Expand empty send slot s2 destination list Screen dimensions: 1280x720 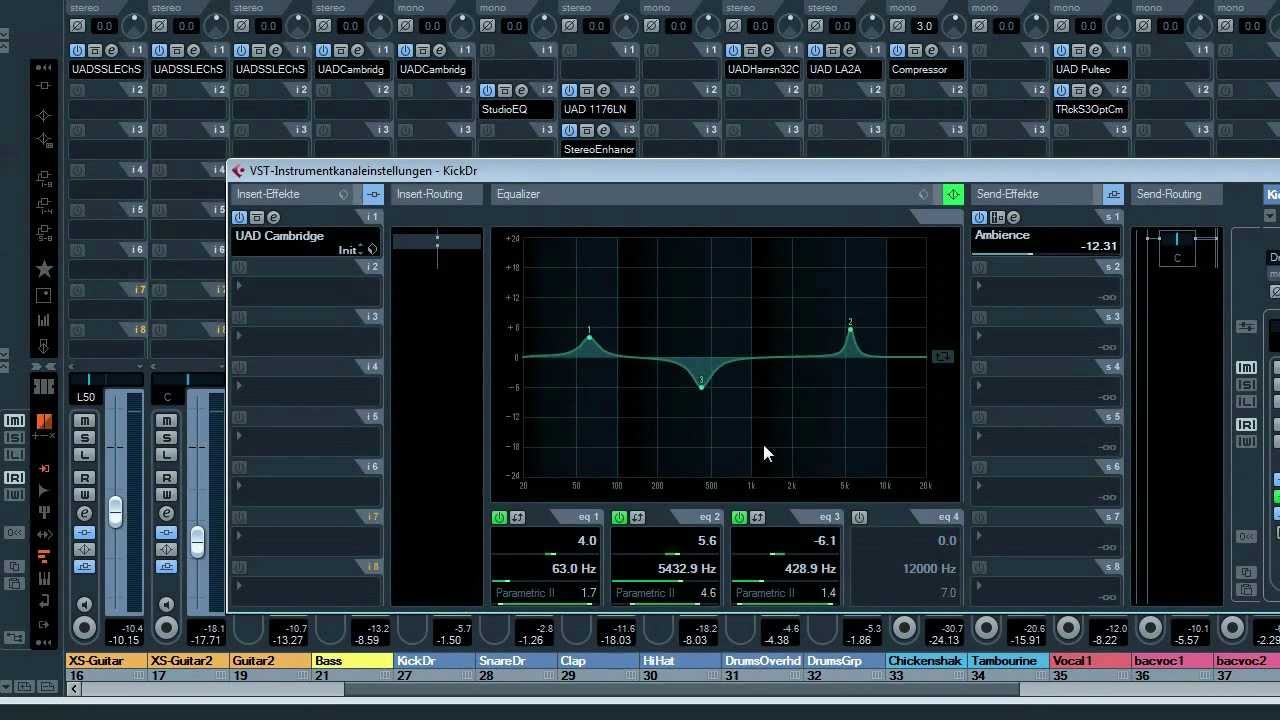pyautogui.click(x=978, y=286)
